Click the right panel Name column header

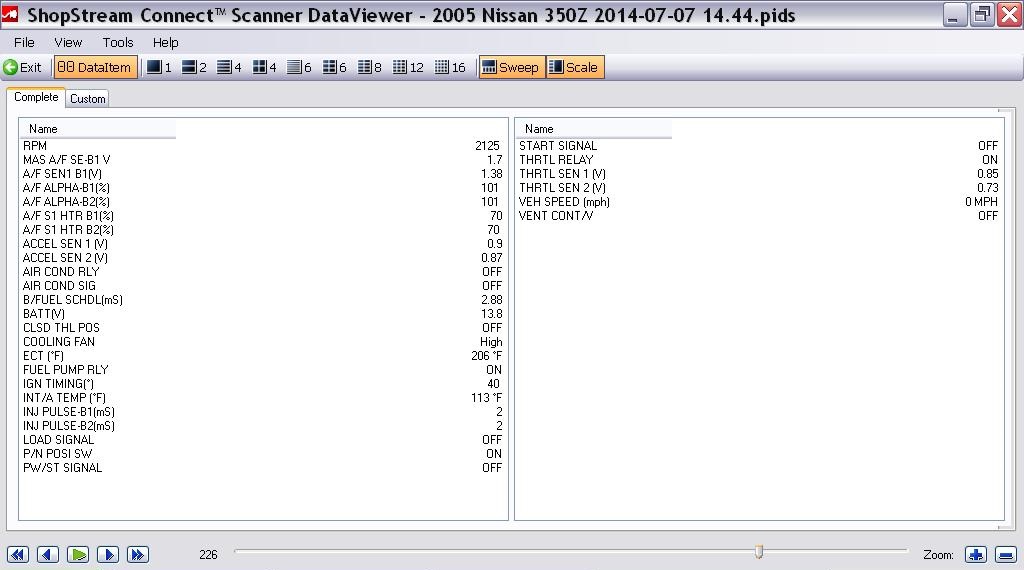coord(594,129)
